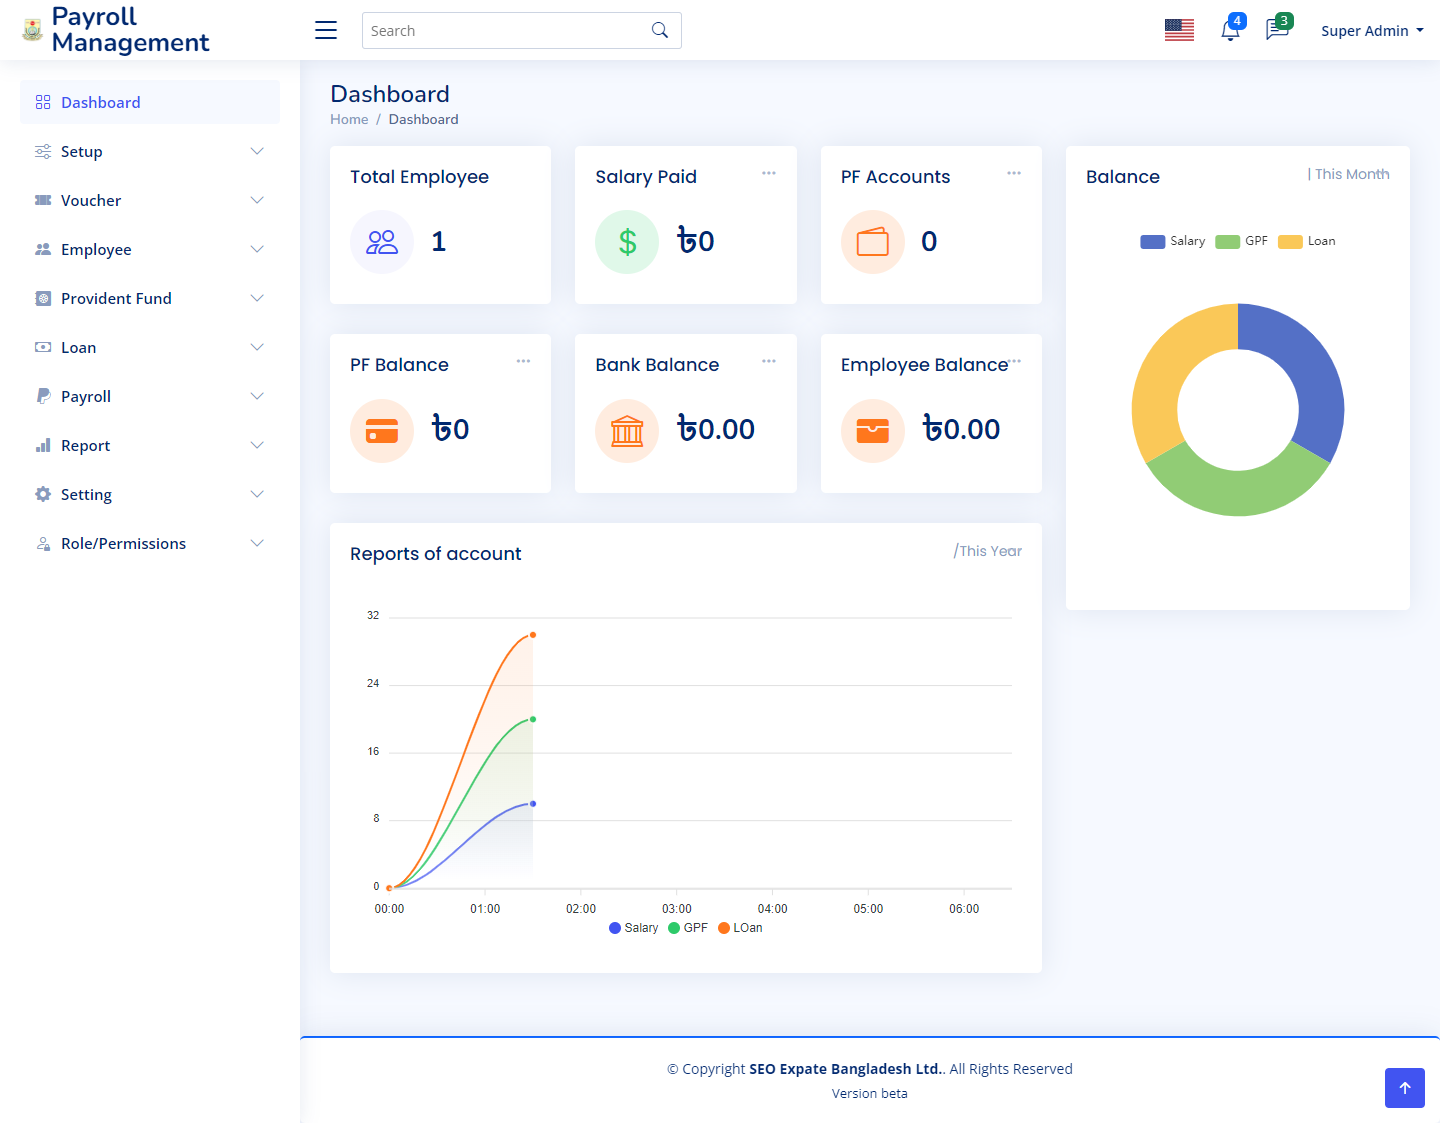
Task: Select the Report sidebar item
Action: pos(150,445)
